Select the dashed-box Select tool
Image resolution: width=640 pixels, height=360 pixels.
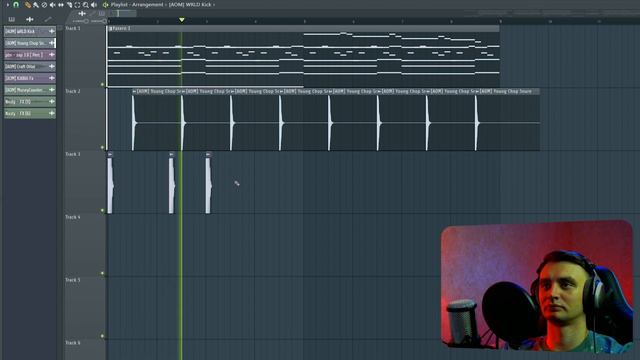[x=77, y=5]
